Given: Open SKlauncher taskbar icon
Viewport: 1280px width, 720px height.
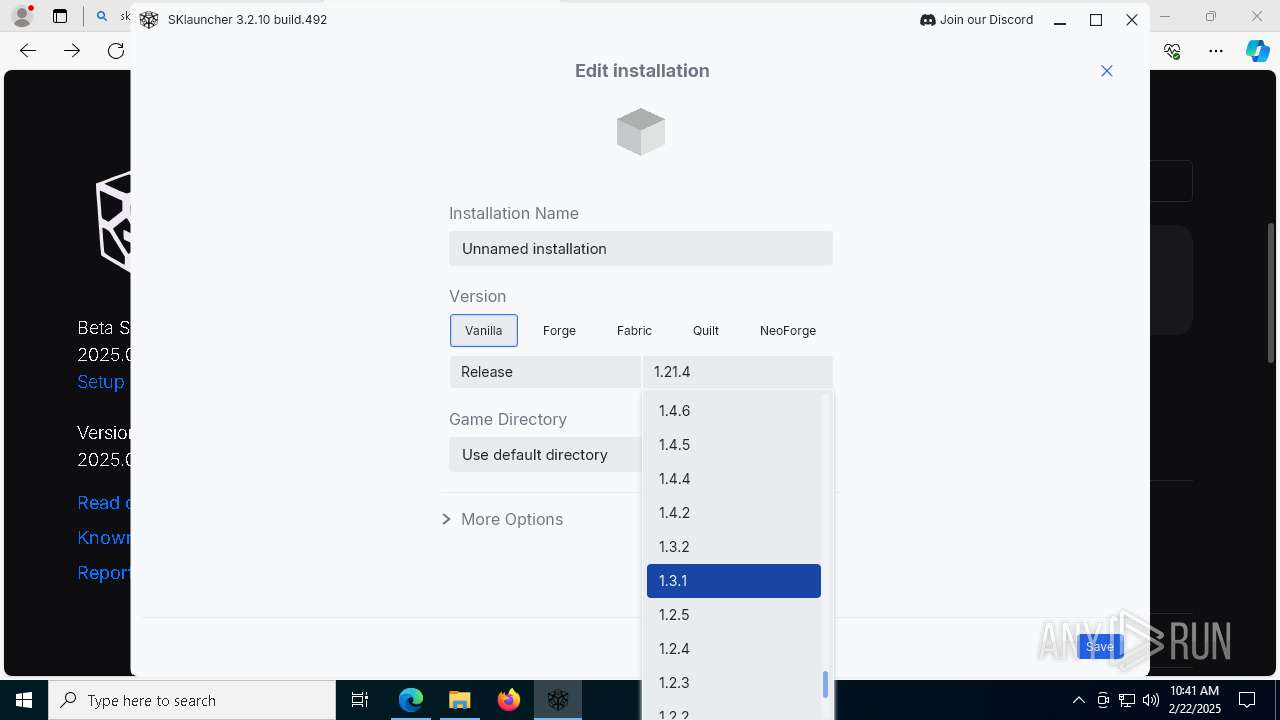Looking at the screenshot, I should pyautogui.click(x=558, y=701).
